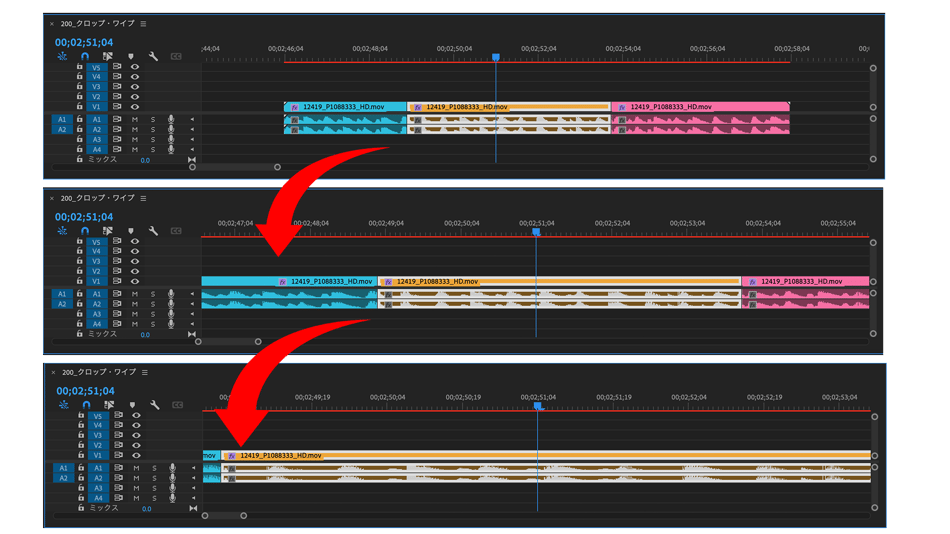The height and width of the screenshot is (534, 950).
Task: Toggle V2 eye visibility in bottom timeline
Action: click(x=136, y=445)
